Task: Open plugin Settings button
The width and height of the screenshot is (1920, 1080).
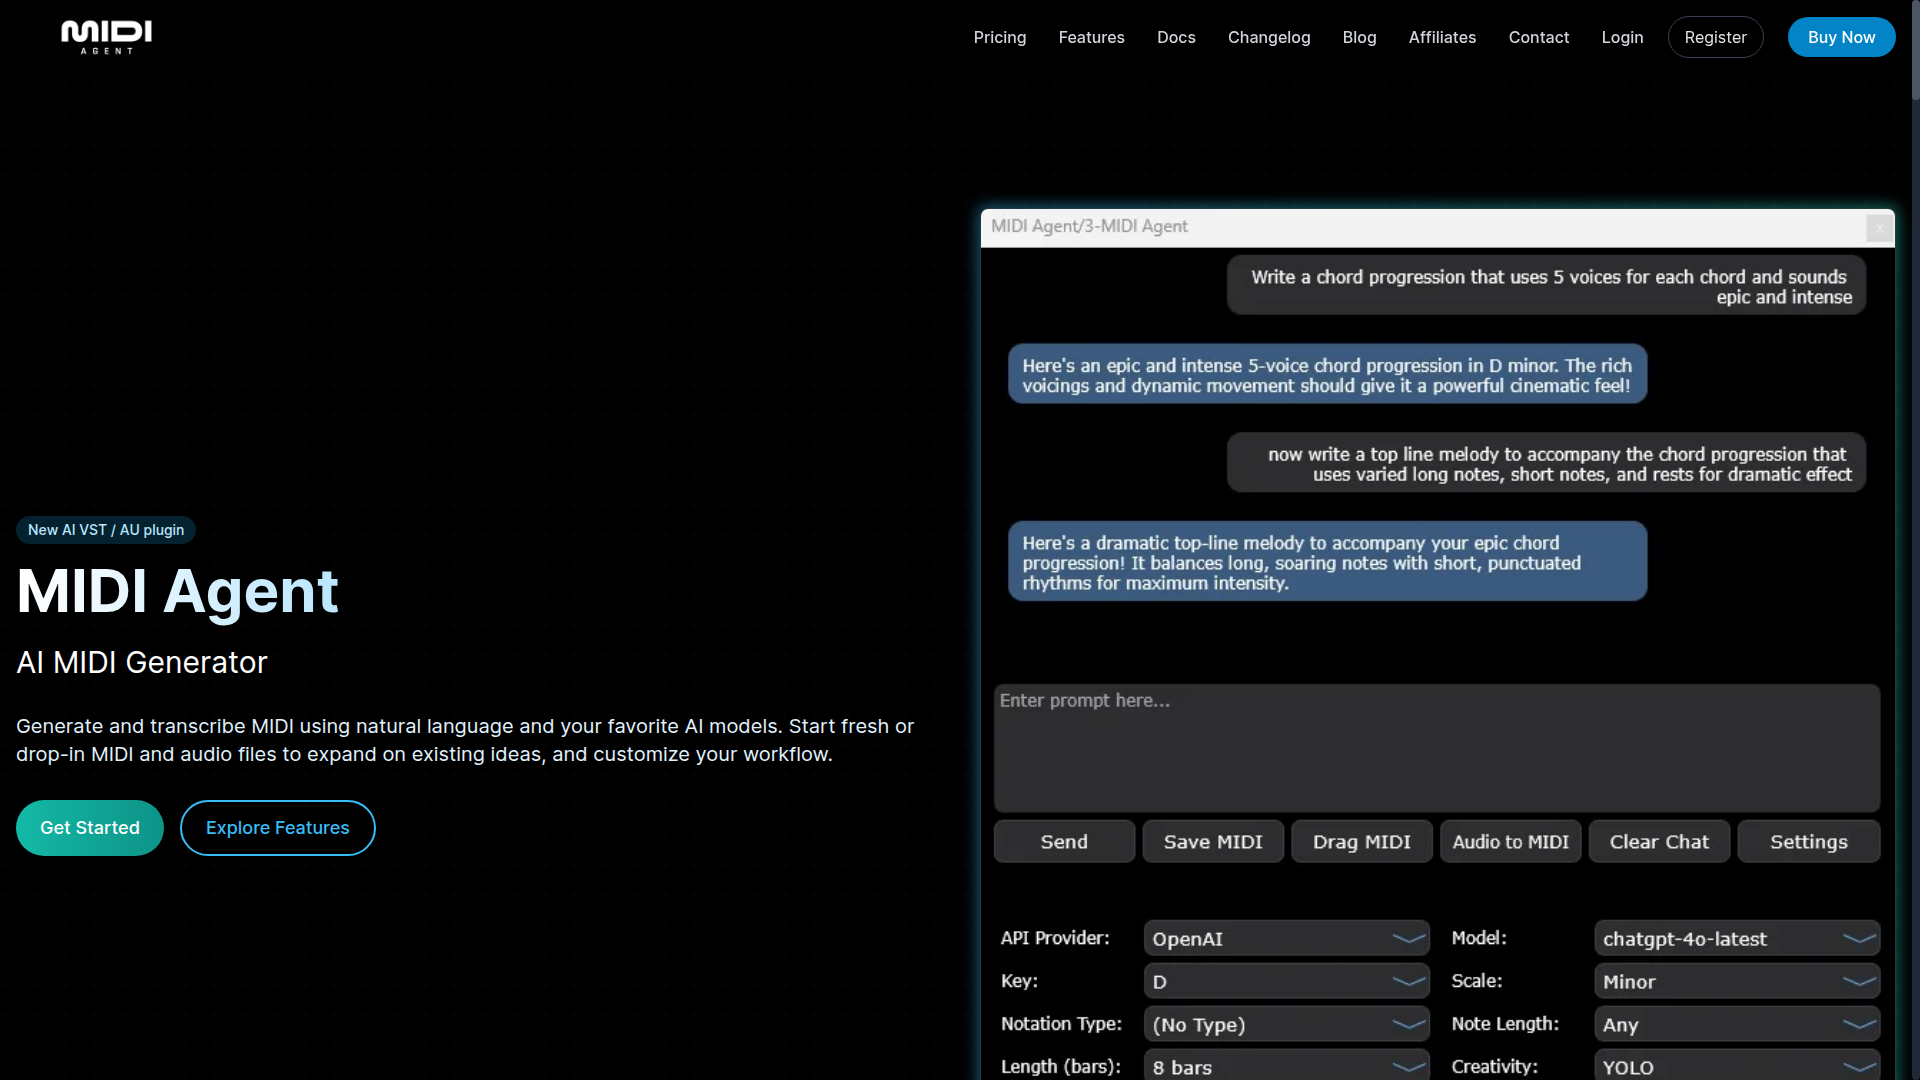Action: pos(1808,842)
